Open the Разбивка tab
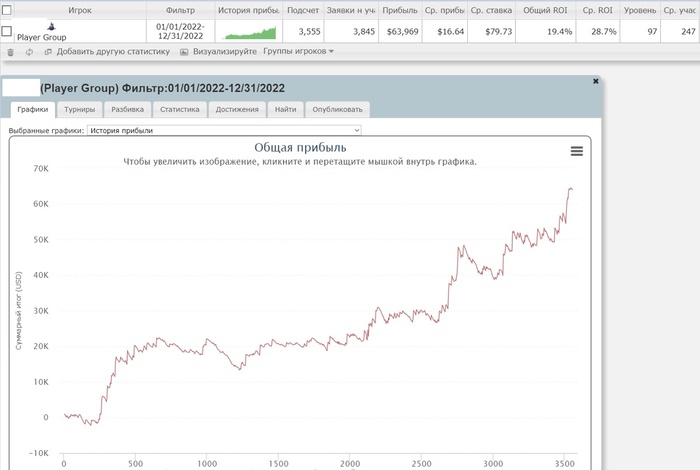 point(128,109)
